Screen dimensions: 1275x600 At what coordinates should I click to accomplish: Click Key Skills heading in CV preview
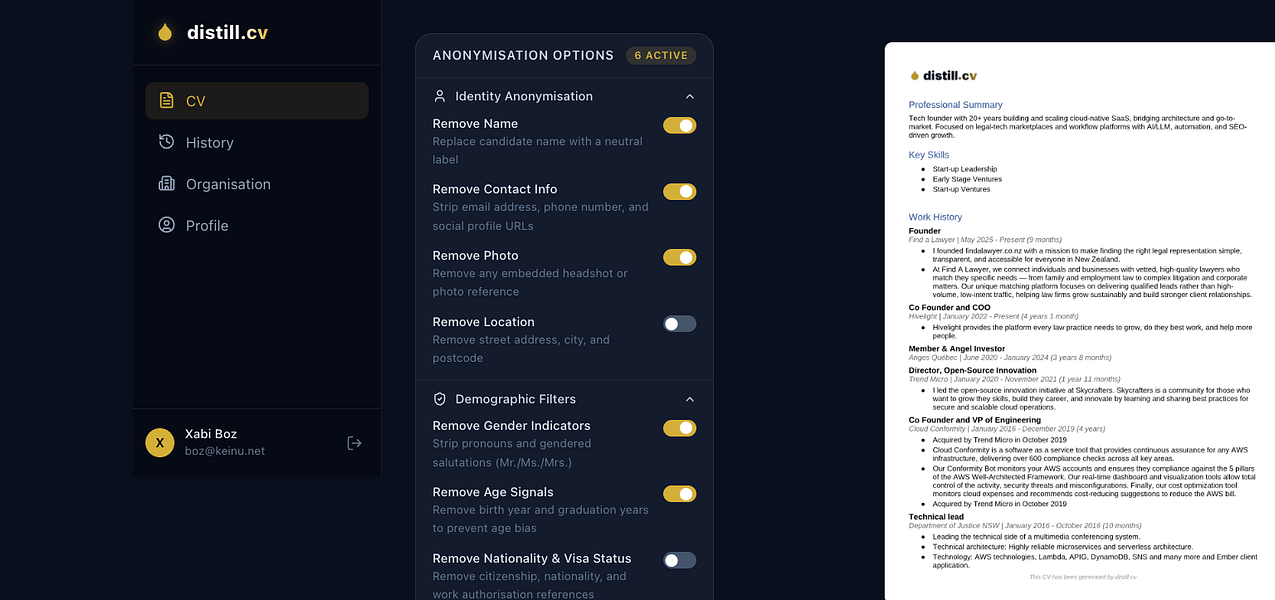click(x=929, y=155)
